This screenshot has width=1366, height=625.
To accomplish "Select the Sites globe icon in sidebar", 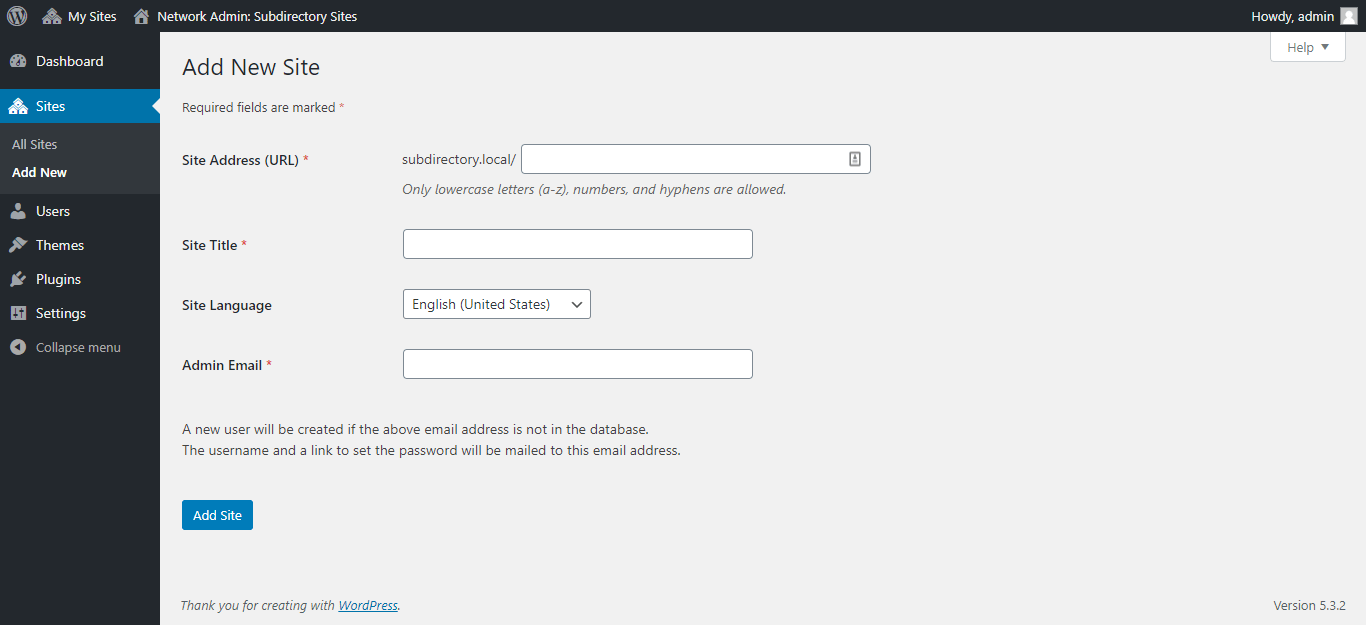I will [x=18, y=105].
